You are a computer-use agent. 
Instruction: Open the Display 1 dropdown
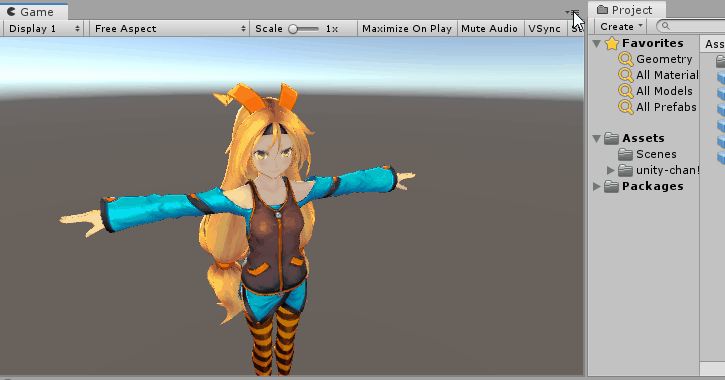pyautogui.click(x=43, y=29)
